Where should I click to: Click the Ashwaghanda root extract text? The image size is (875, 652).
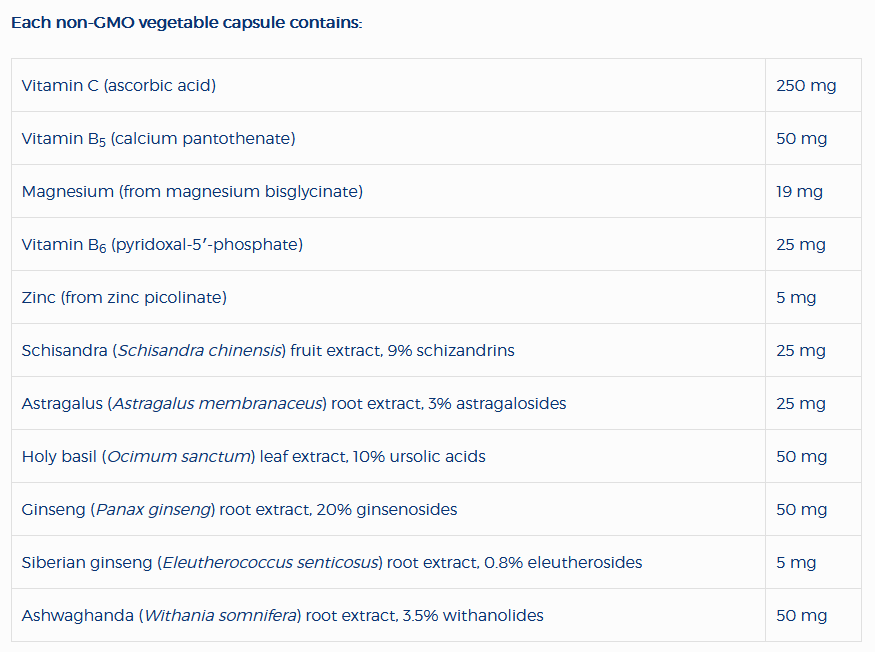pos(282,615)
